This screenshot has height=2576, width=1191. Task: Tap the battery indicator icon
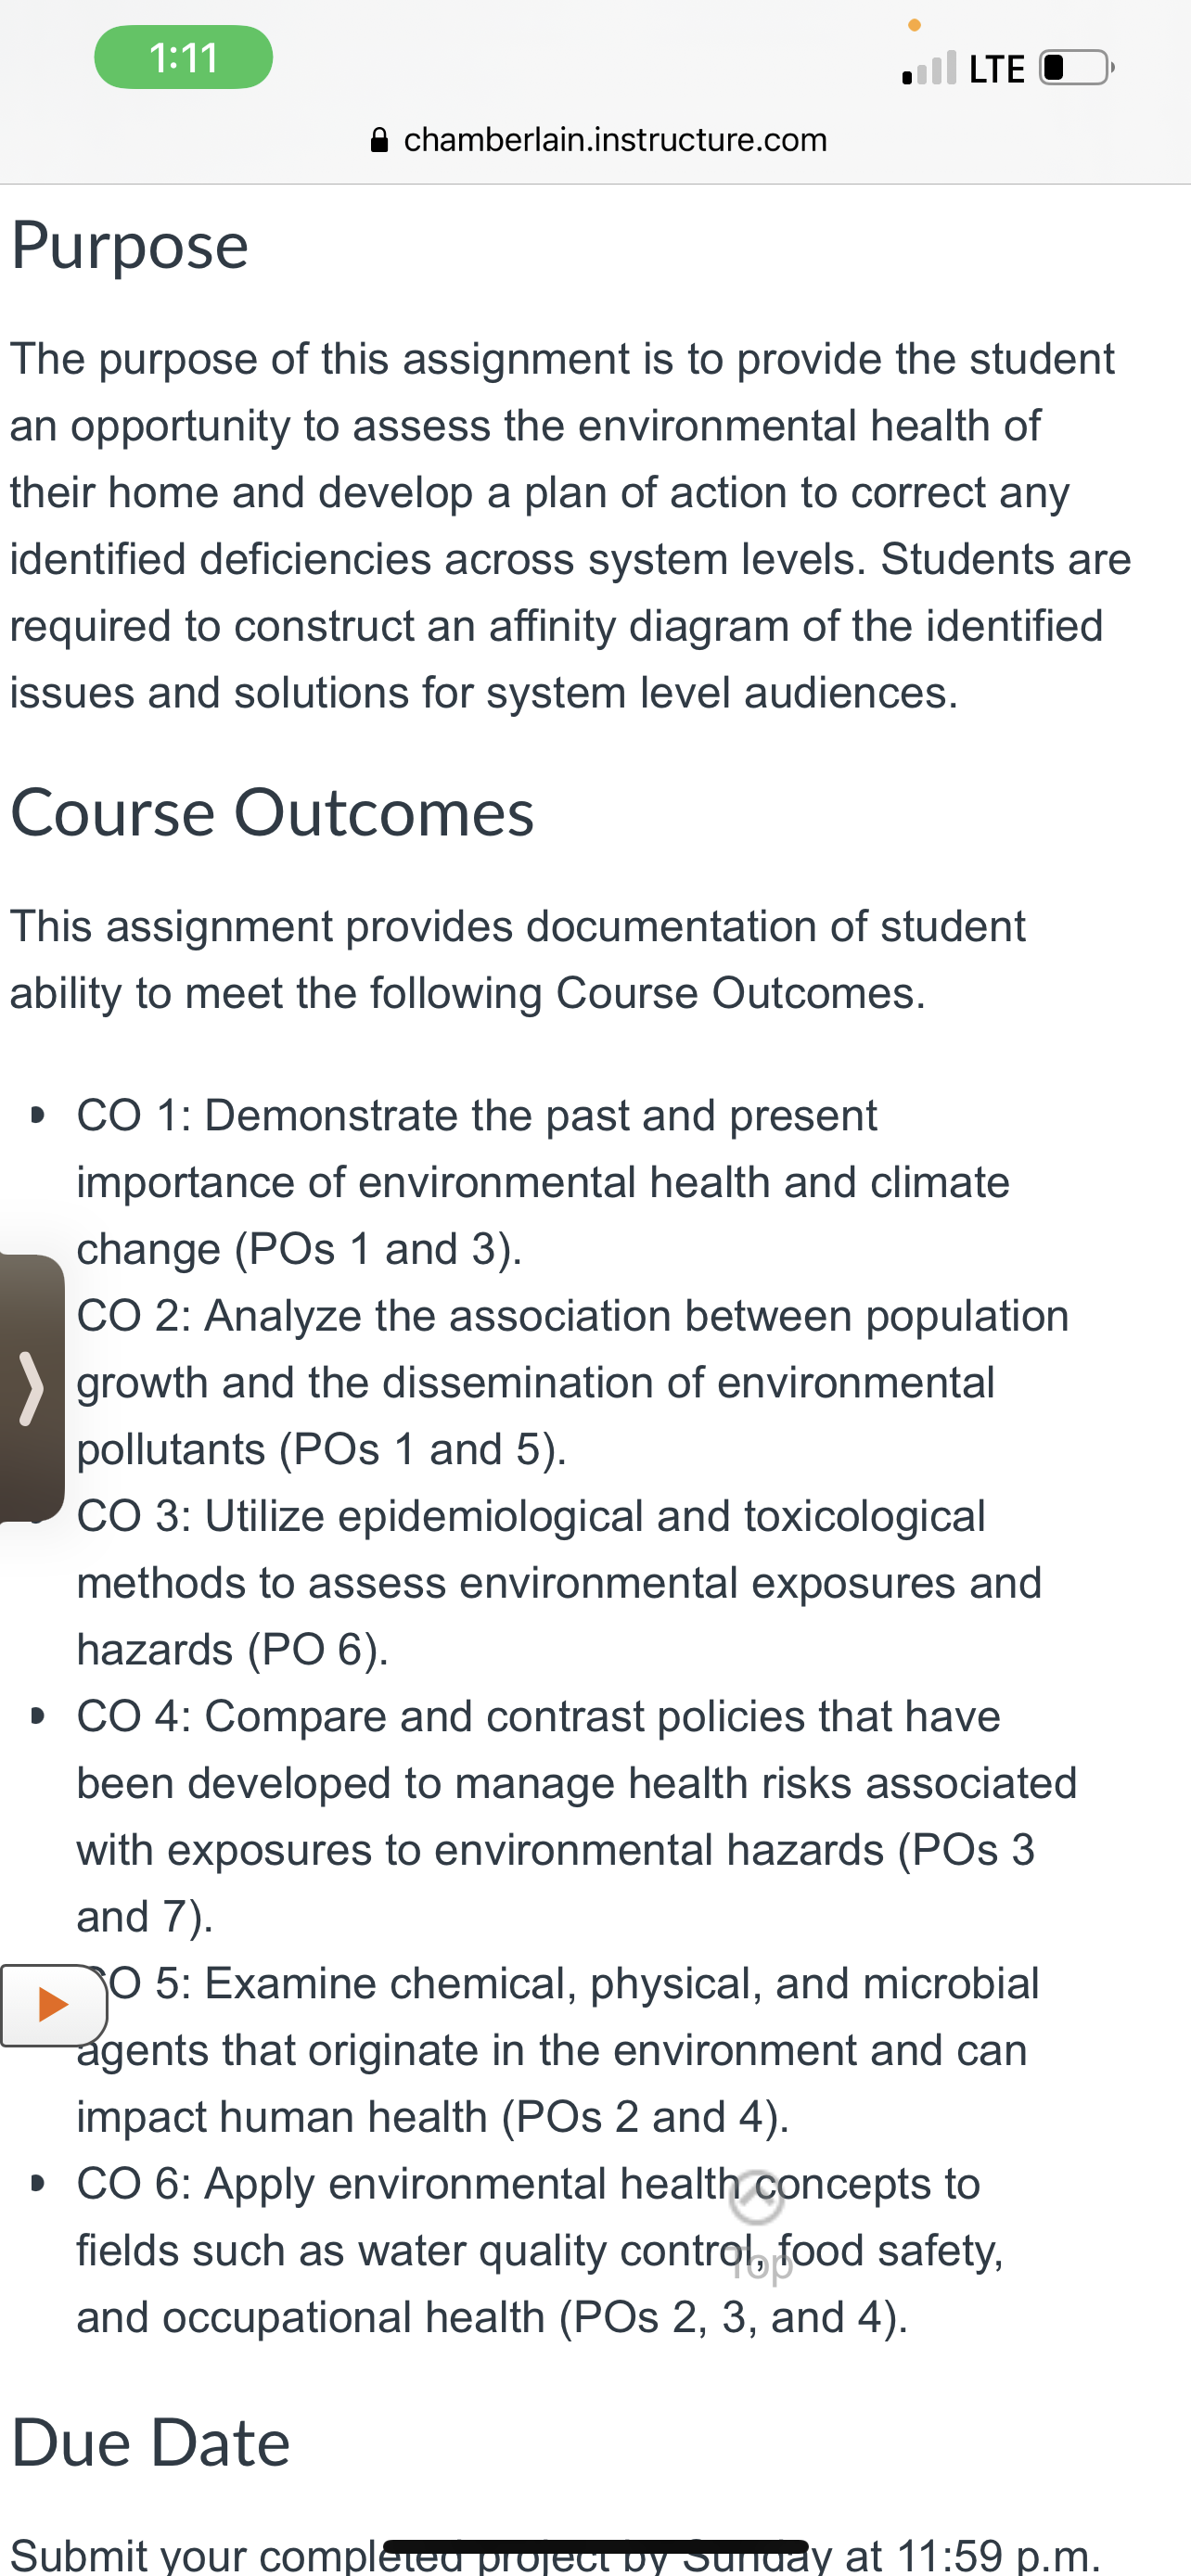[x=1077, y=68]
